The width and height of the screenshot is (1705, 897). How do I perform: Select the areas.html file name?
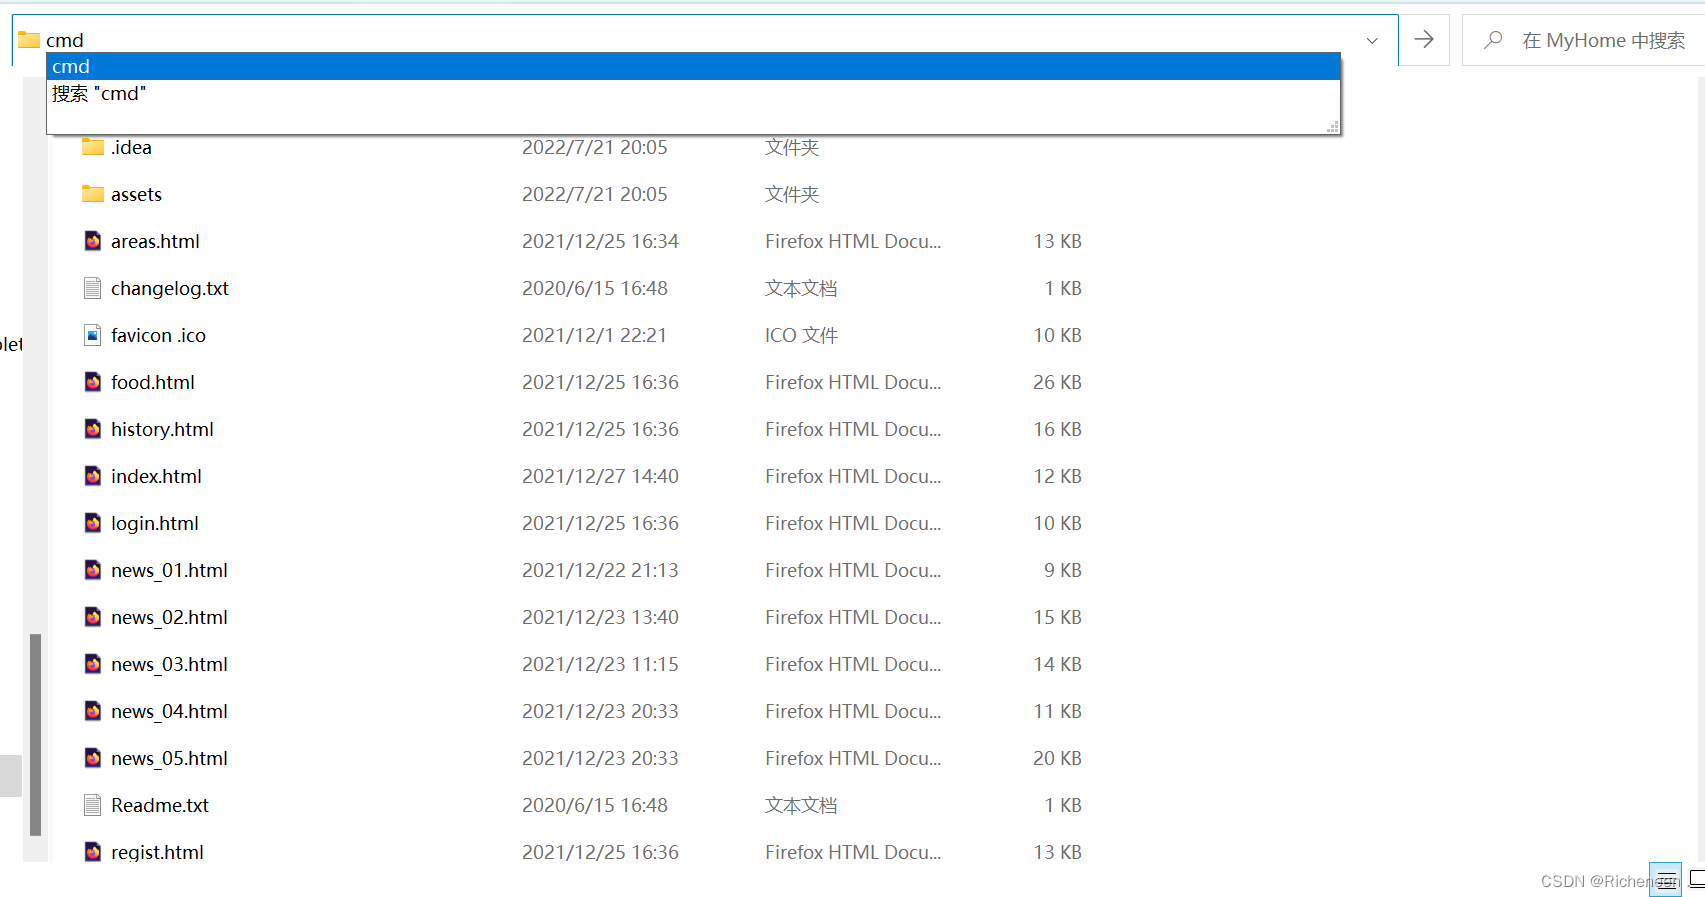click(x=155, y=241)
